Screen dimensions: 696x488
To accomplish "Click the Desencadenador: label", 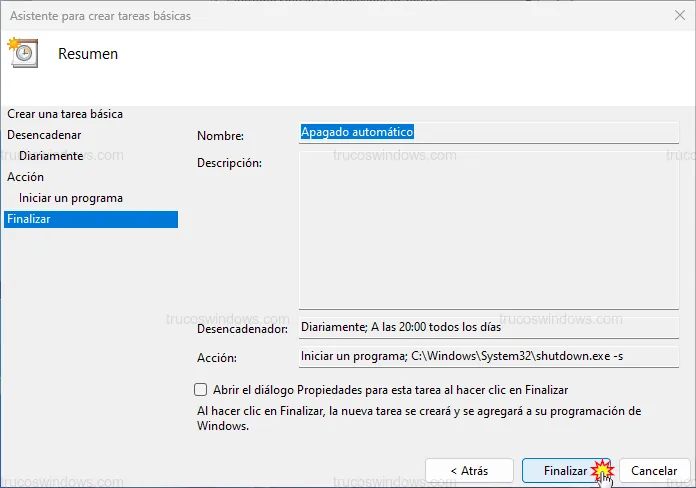I will click(x=242, y=329).
